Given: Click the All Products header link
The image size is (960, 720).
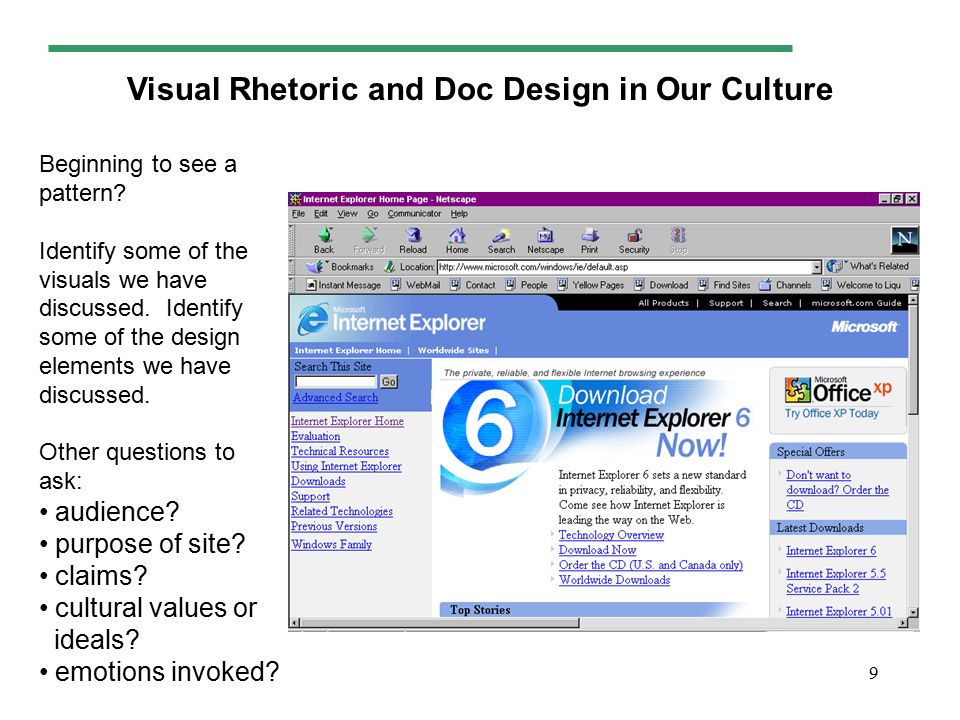Looking at the screenshot, I should (x=663, y=303).
